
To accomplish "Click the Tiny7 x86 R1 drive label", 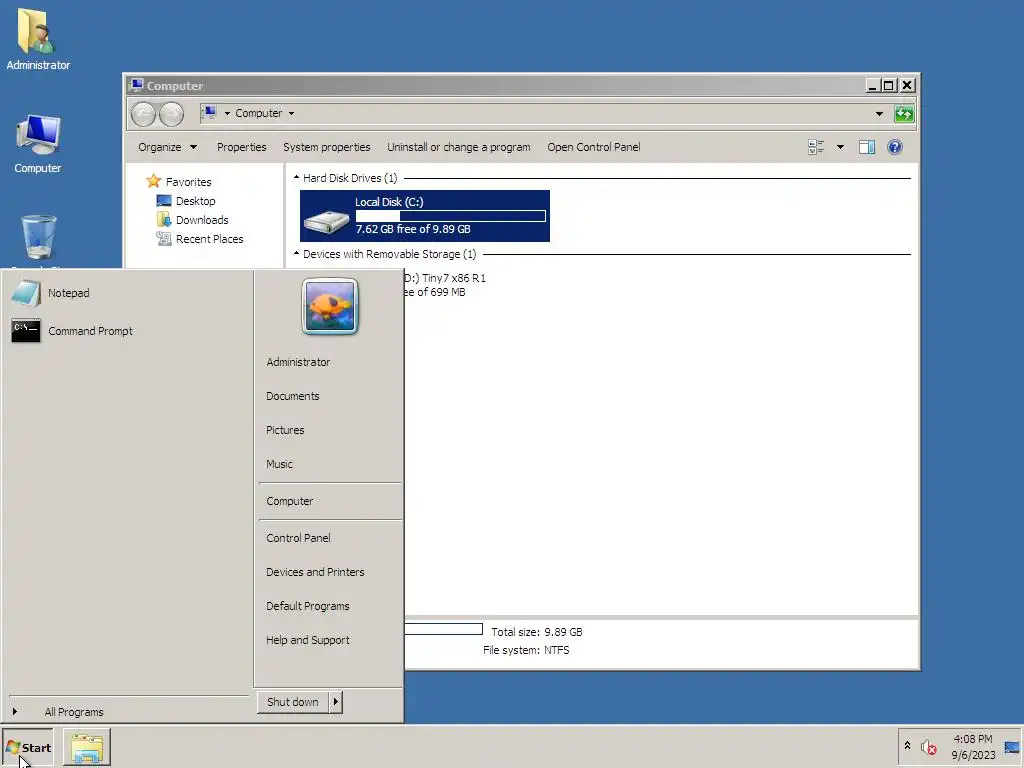I will [x=445, y=278].
